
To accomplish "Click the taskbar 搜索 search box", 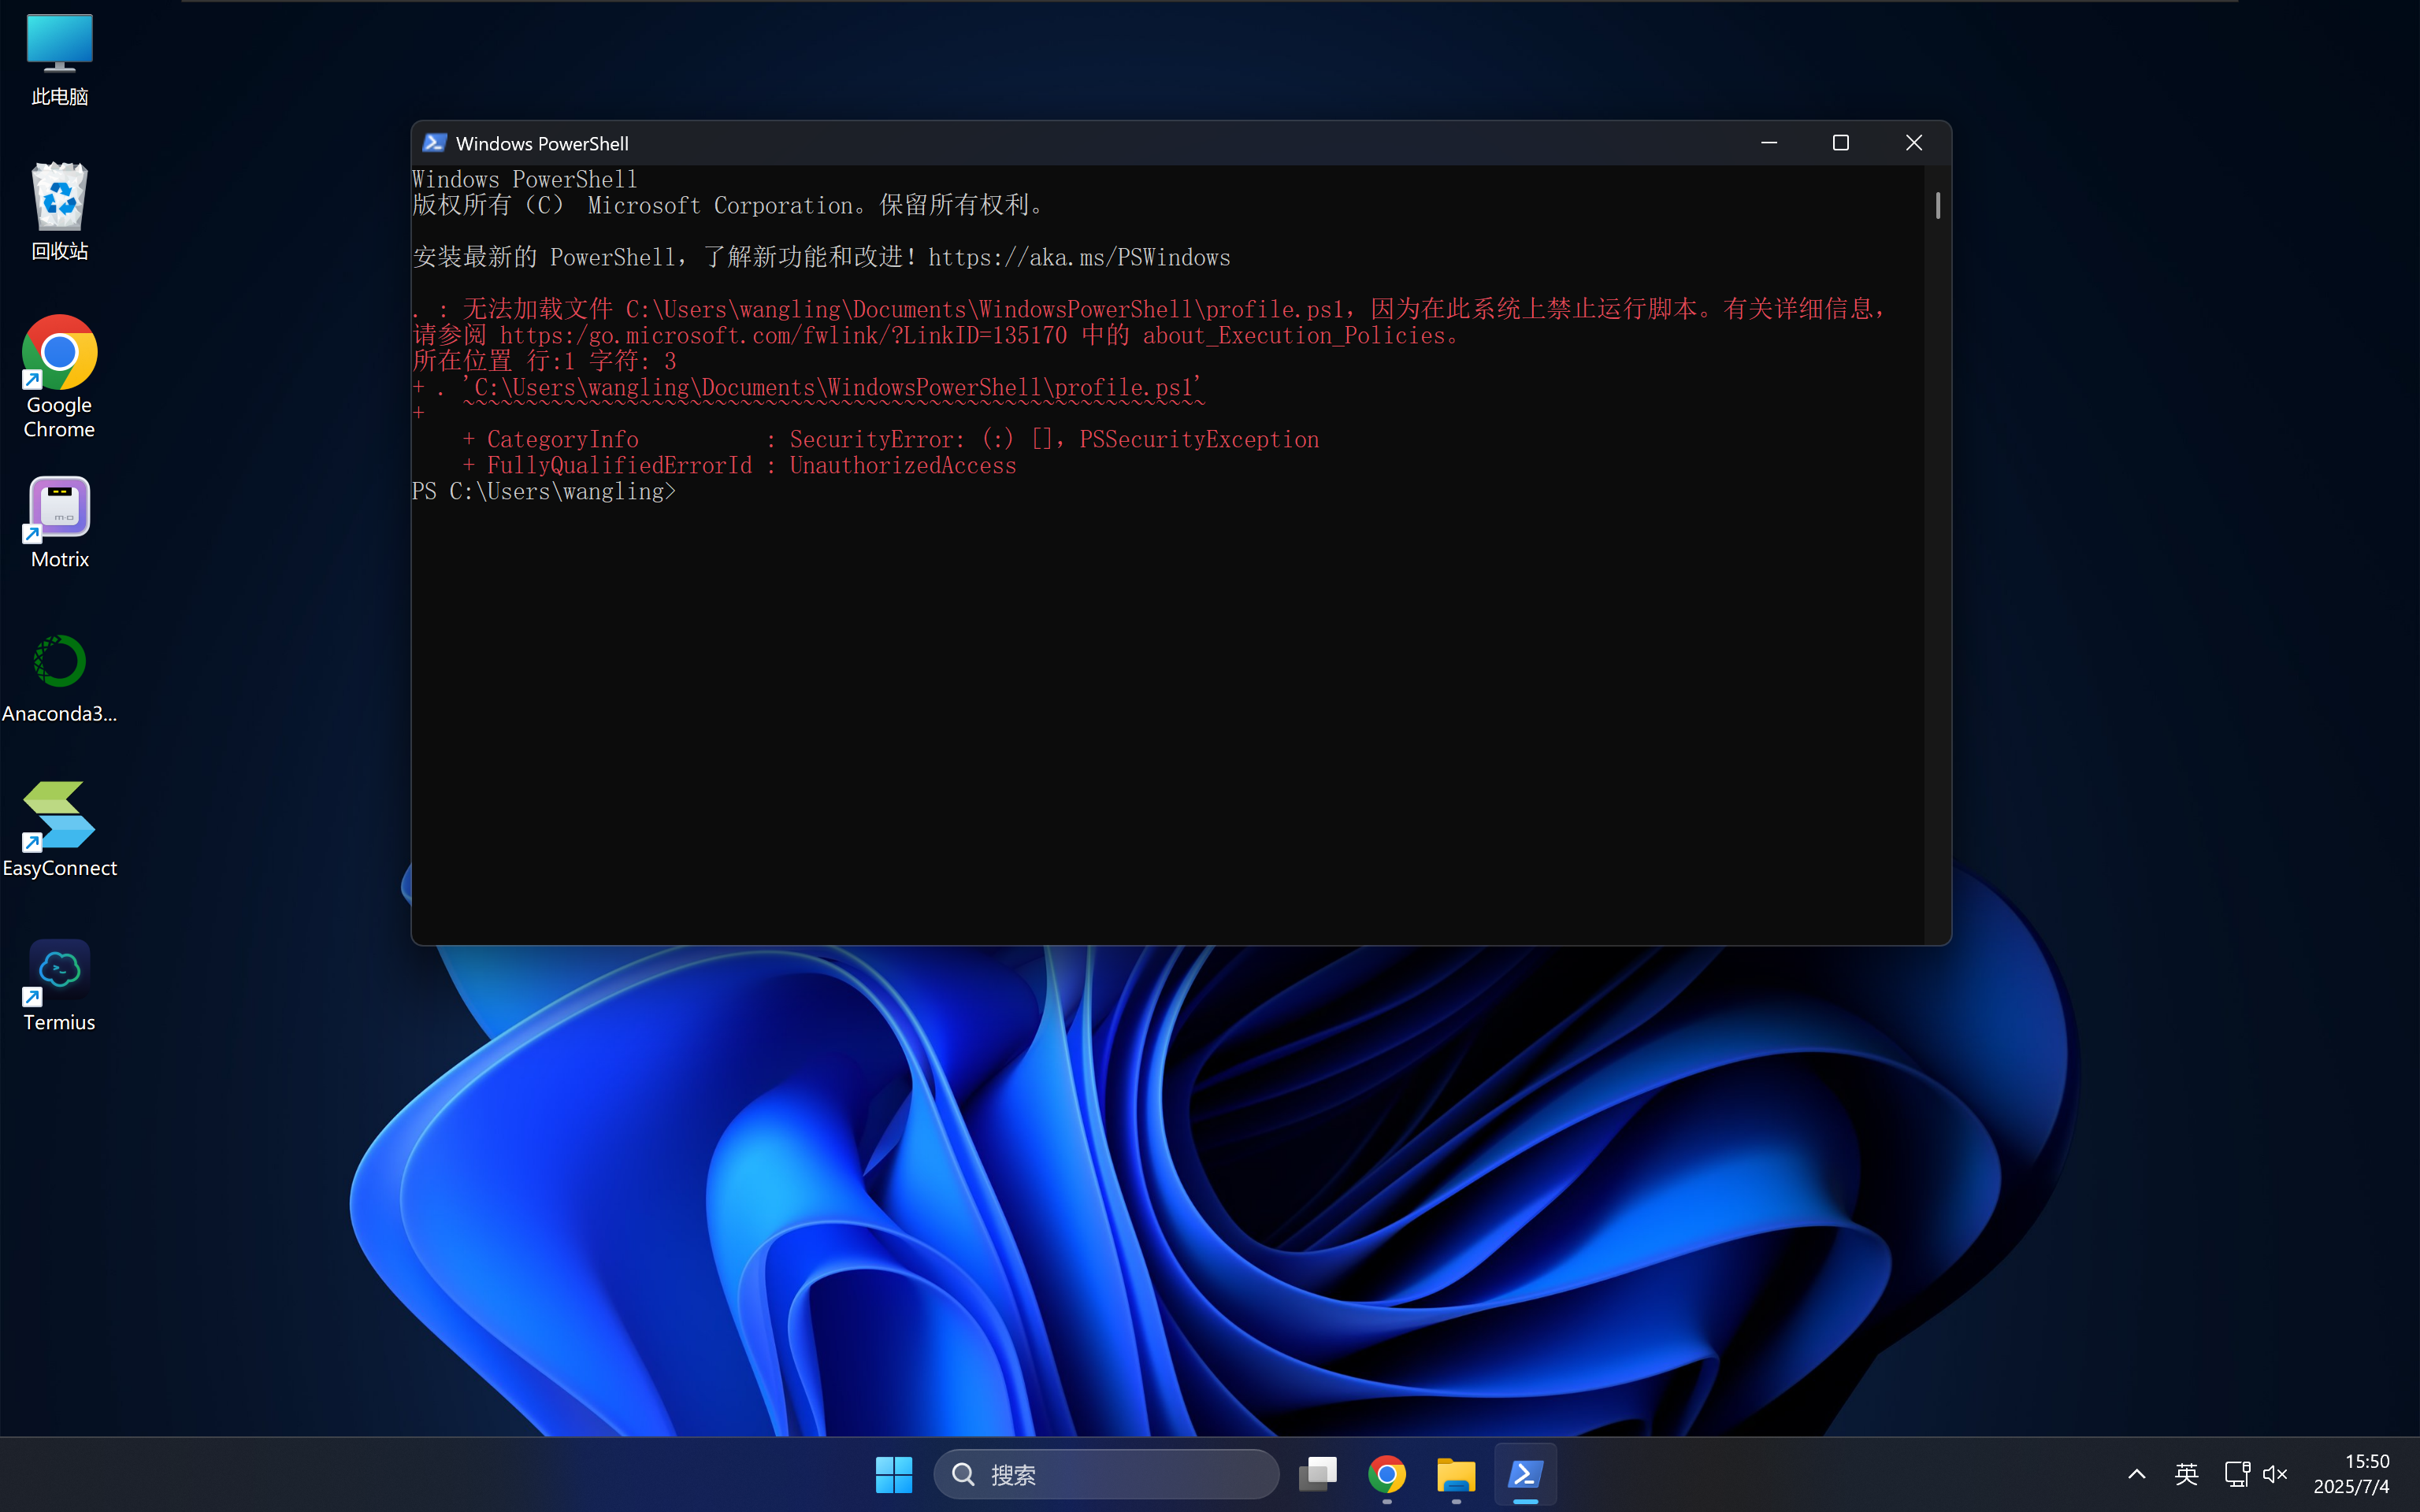I will coord(1106,1474).
